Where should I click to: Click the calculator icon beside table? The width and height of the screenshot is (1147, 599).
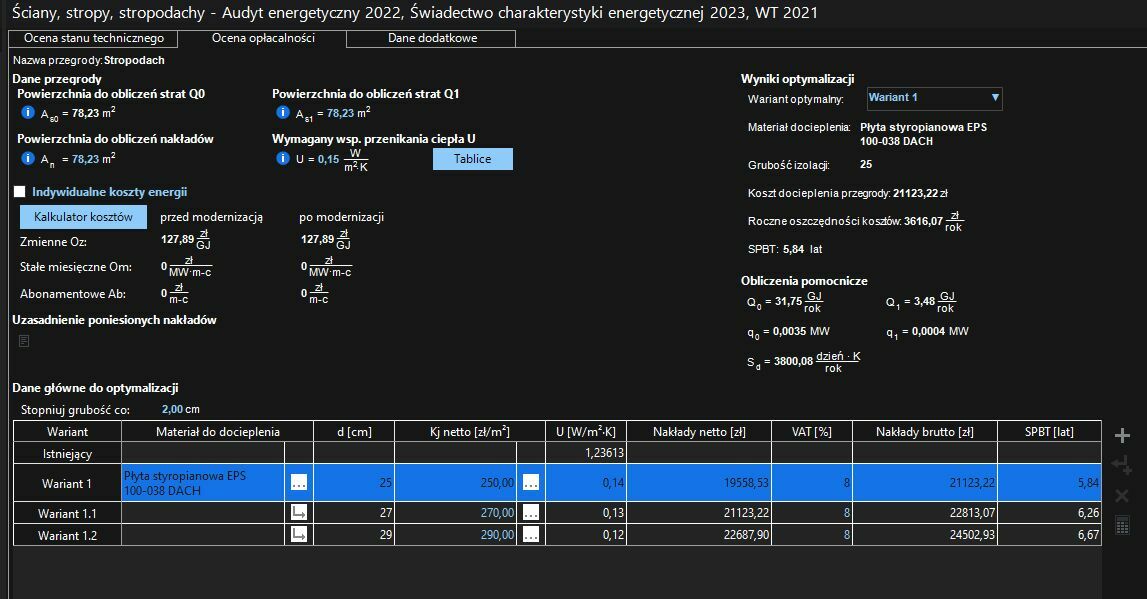tap(1122, 525)
